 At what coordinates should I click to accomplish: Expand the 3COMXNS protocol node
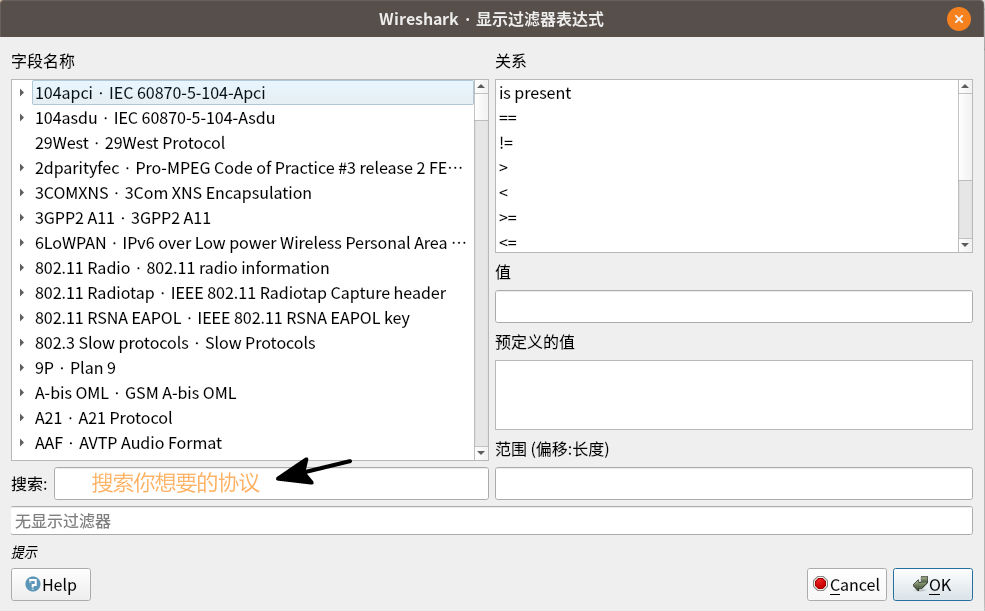pyautogui.click(x=22, y=193)
